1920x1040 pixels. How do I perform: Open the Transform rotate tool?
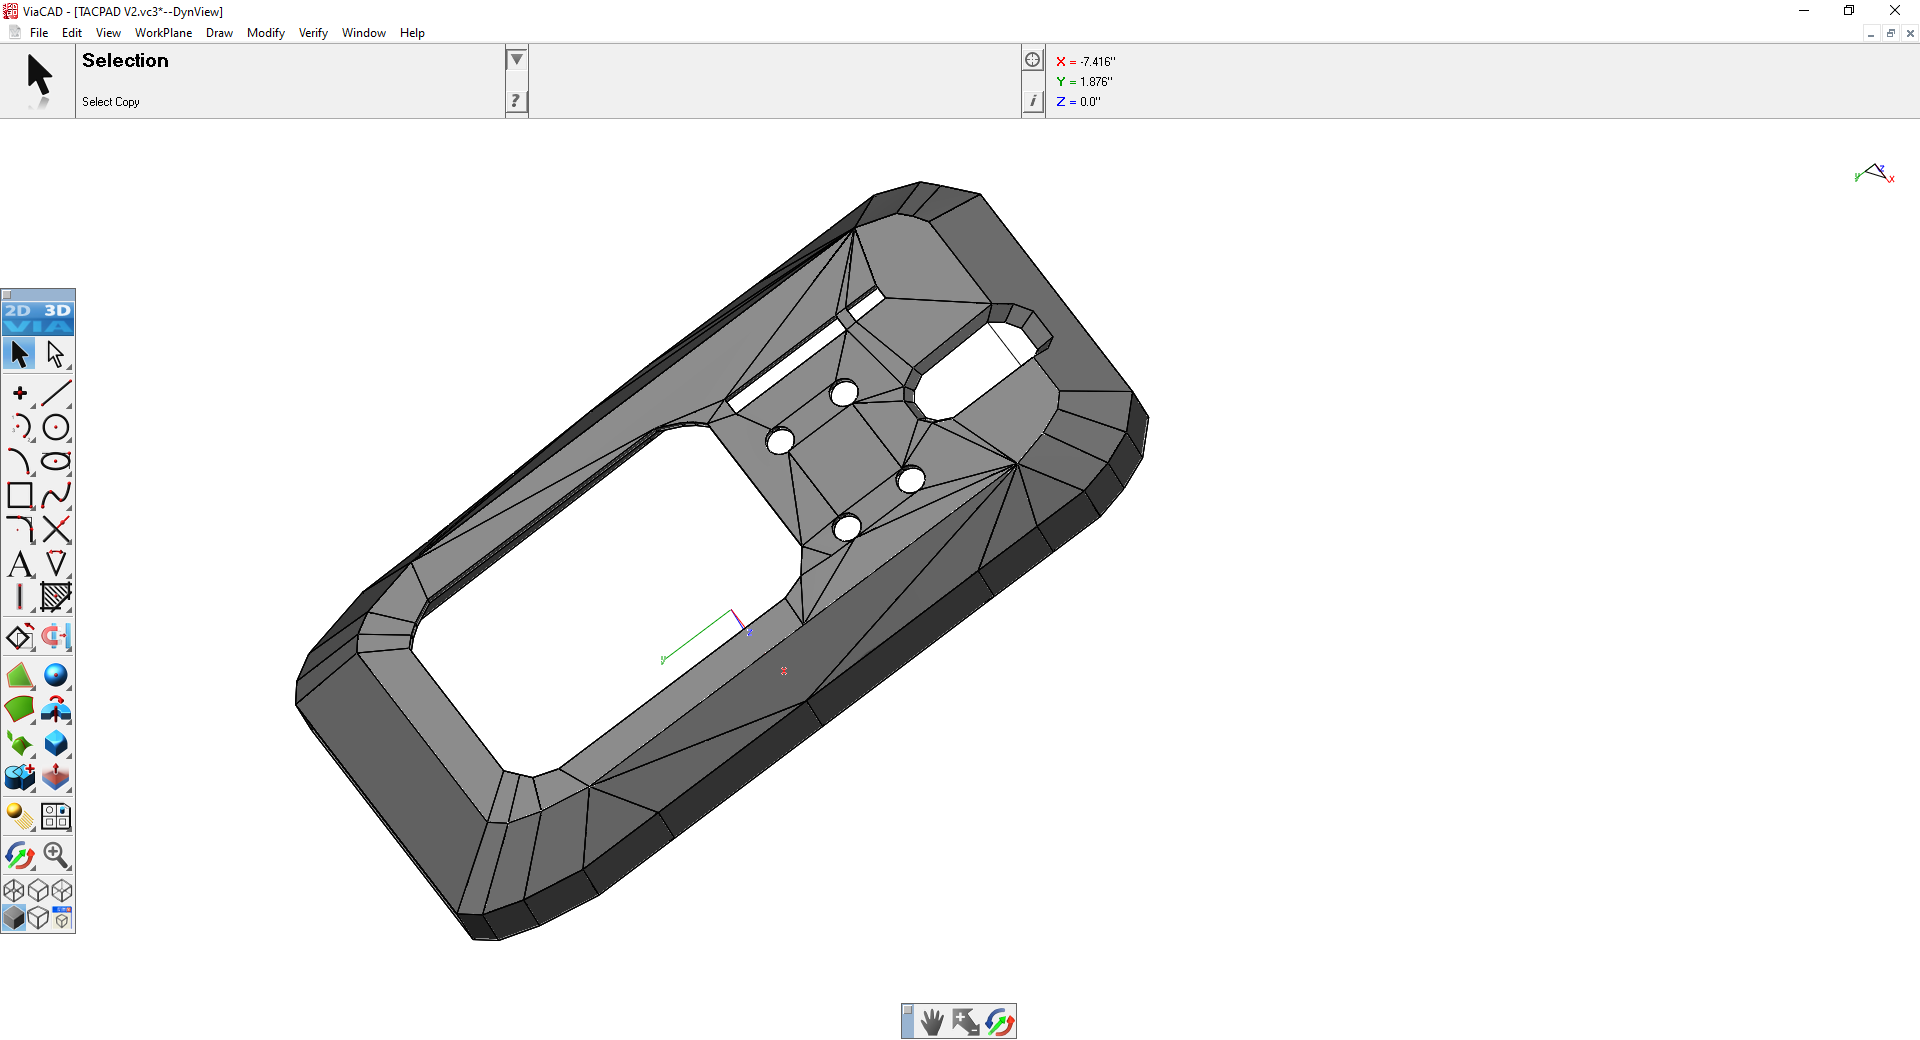point(20,637)
